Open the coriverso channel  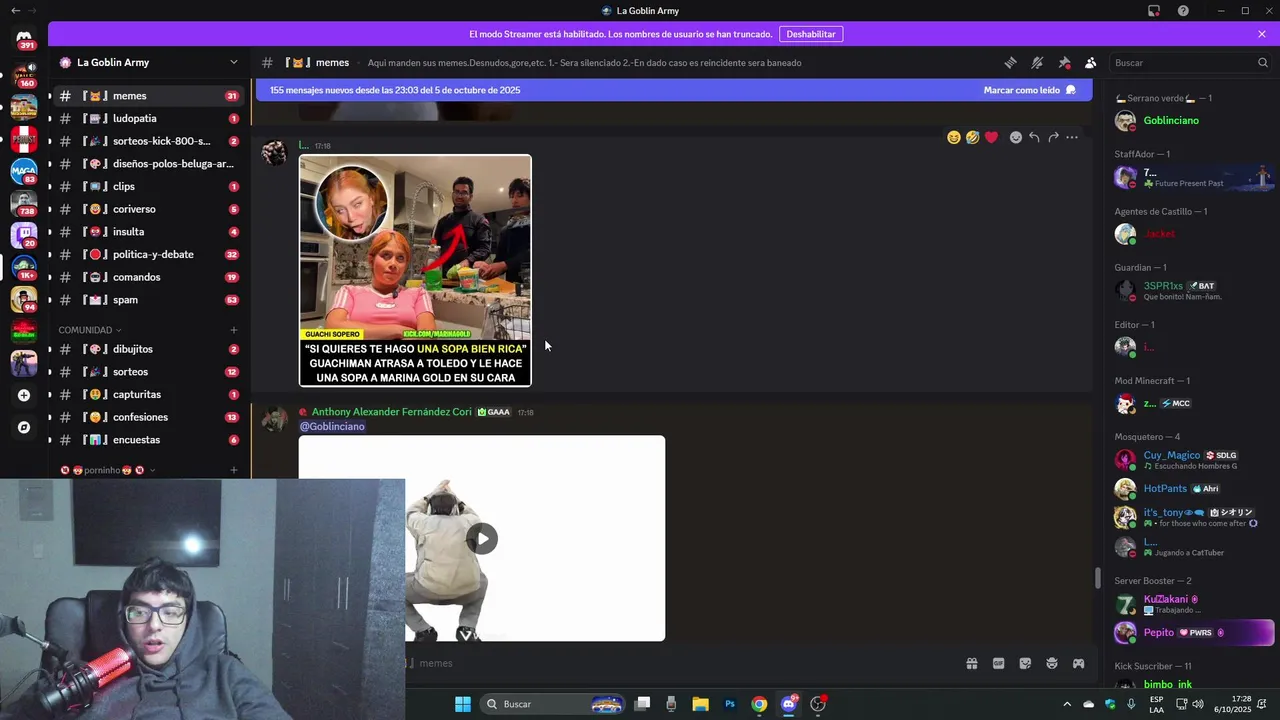(x=148, y=209)
